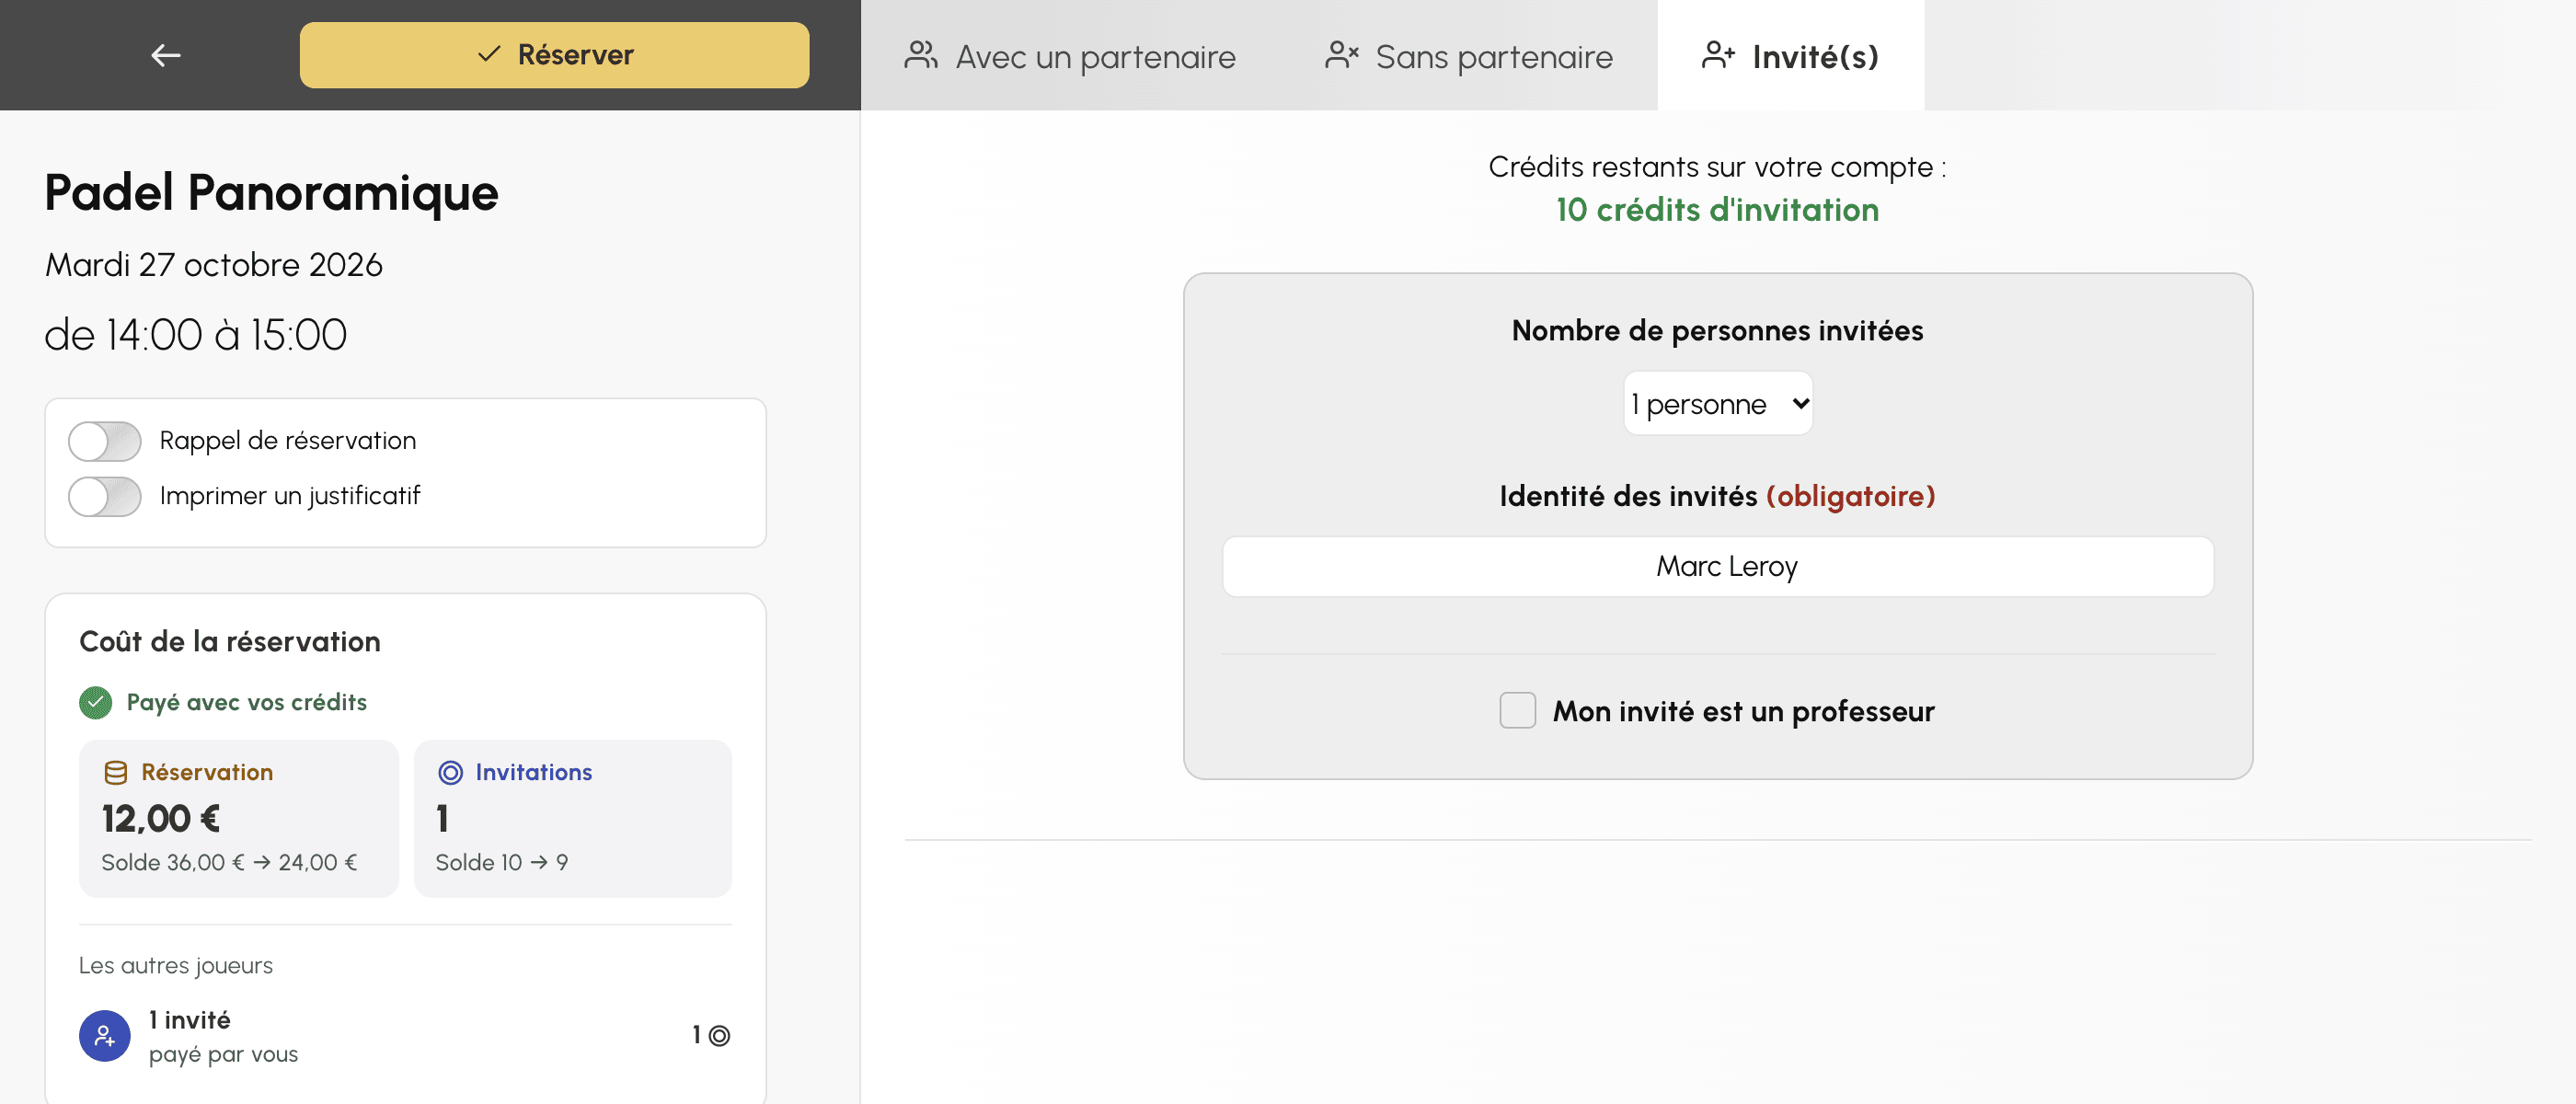
Task: Click the "payé par vous" text
Action: (223, 1054)
